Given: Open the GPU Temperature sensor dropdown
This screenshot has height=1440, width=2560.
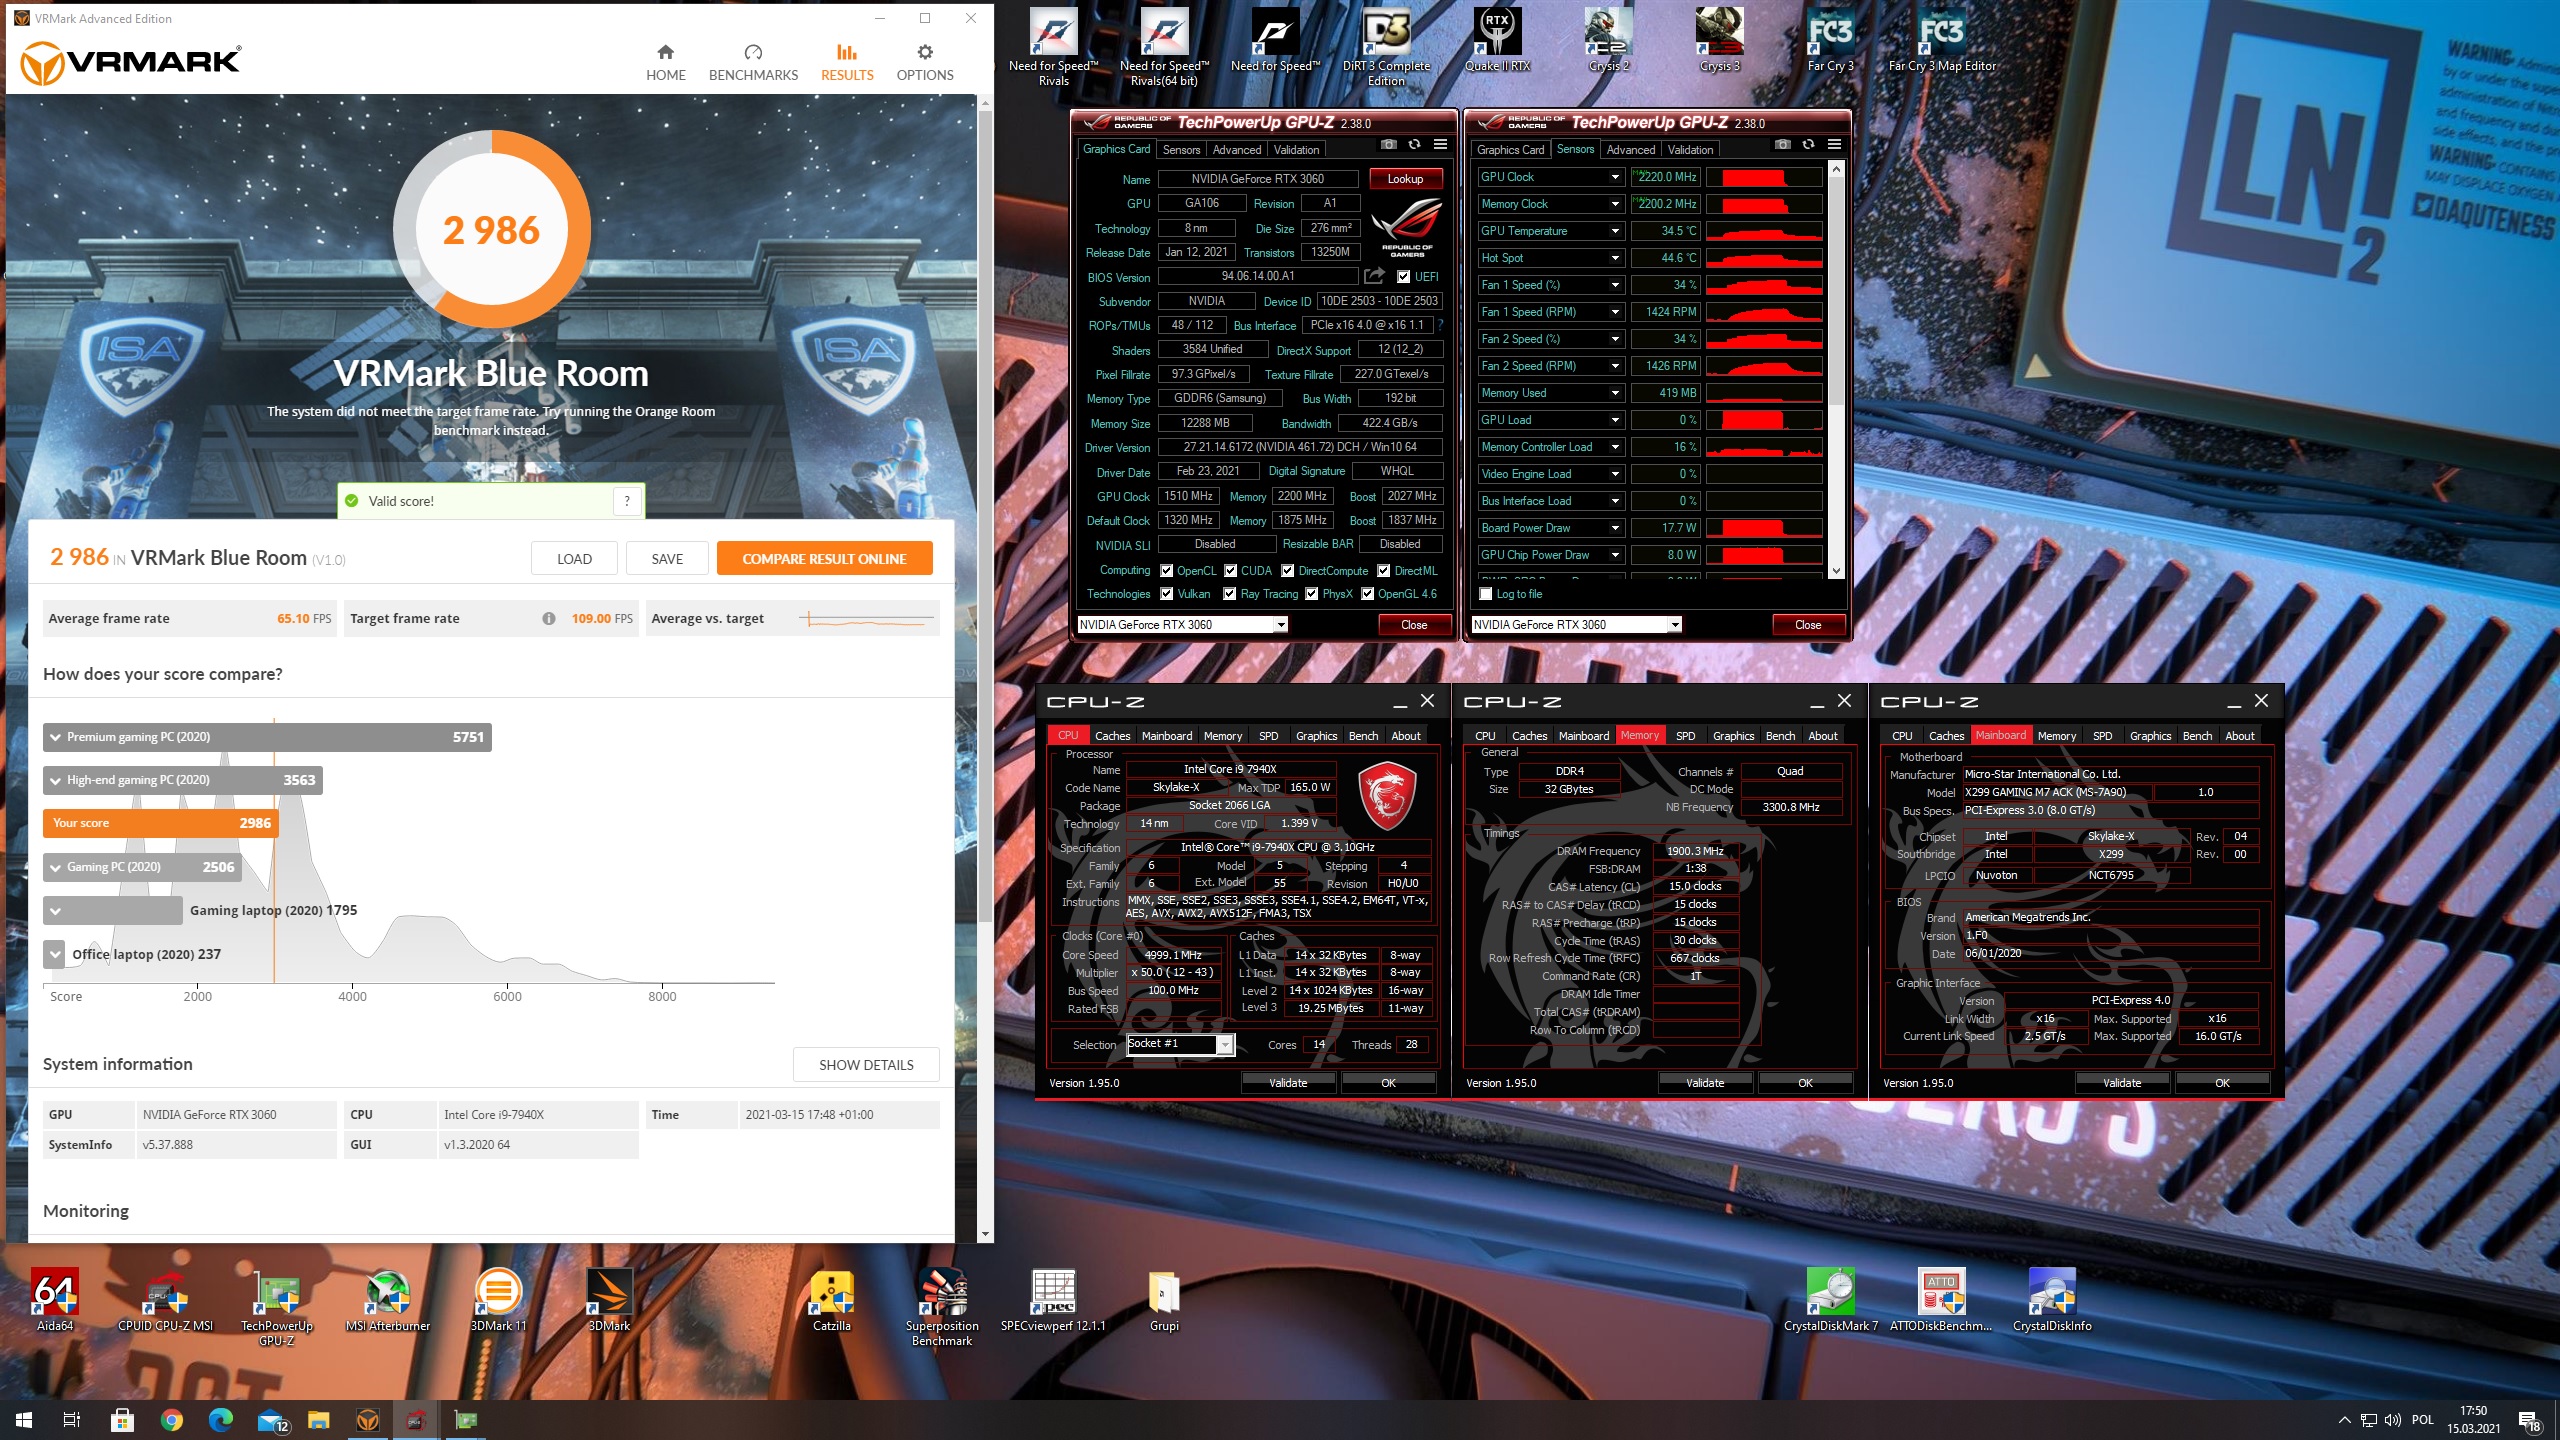Looking at the screenshot, I should point(1614,231).
